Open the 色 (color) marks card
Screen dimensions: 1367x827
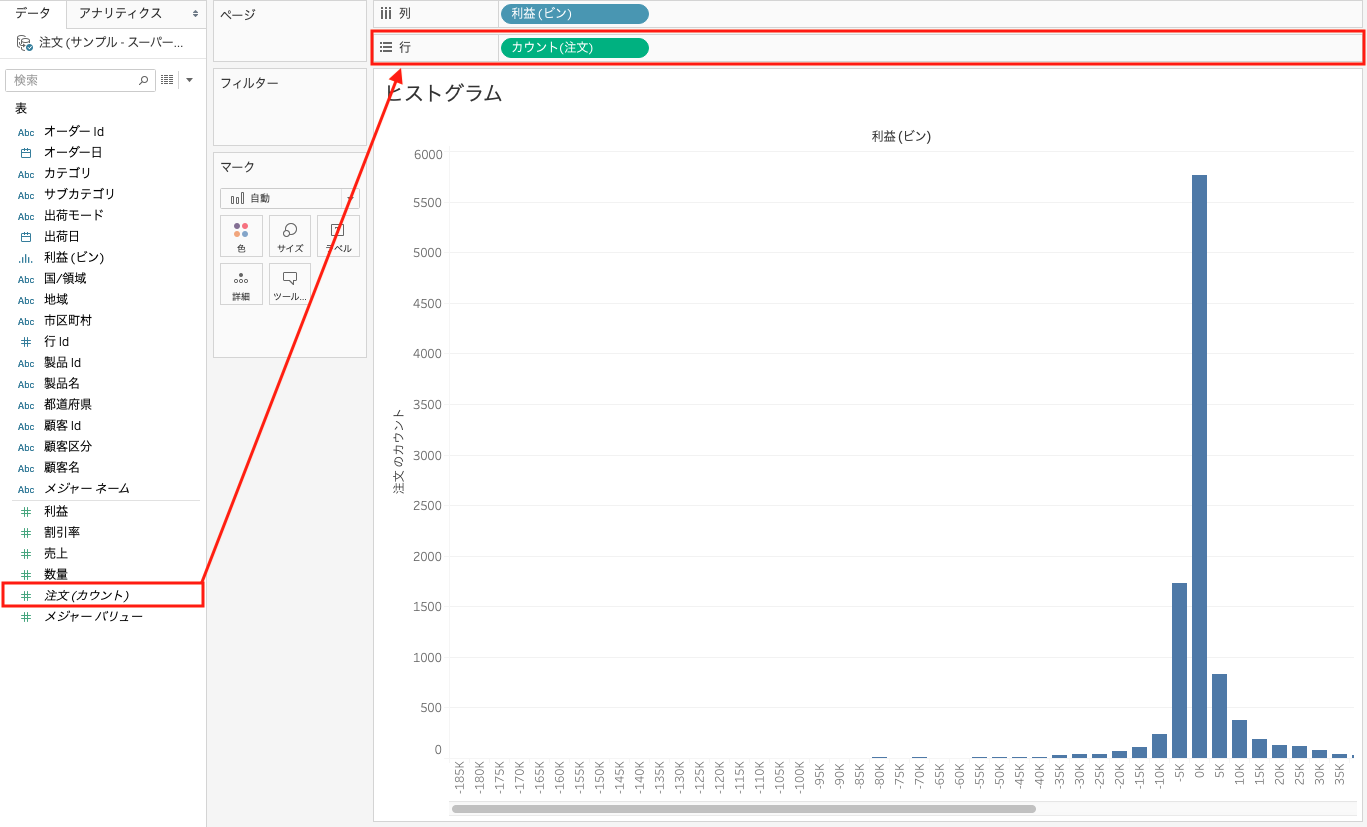click(x=241, y=236)
